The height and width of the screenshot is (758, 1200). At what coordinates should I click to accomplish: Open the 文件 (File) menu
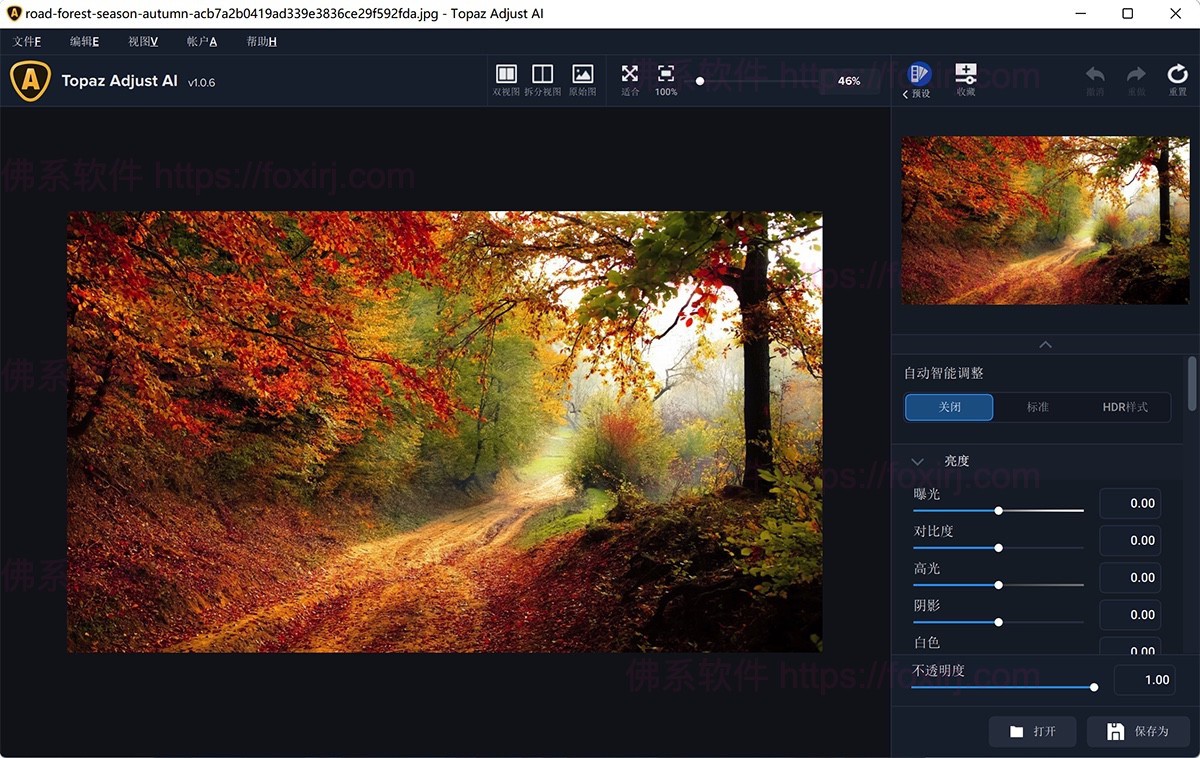[27, 41]
